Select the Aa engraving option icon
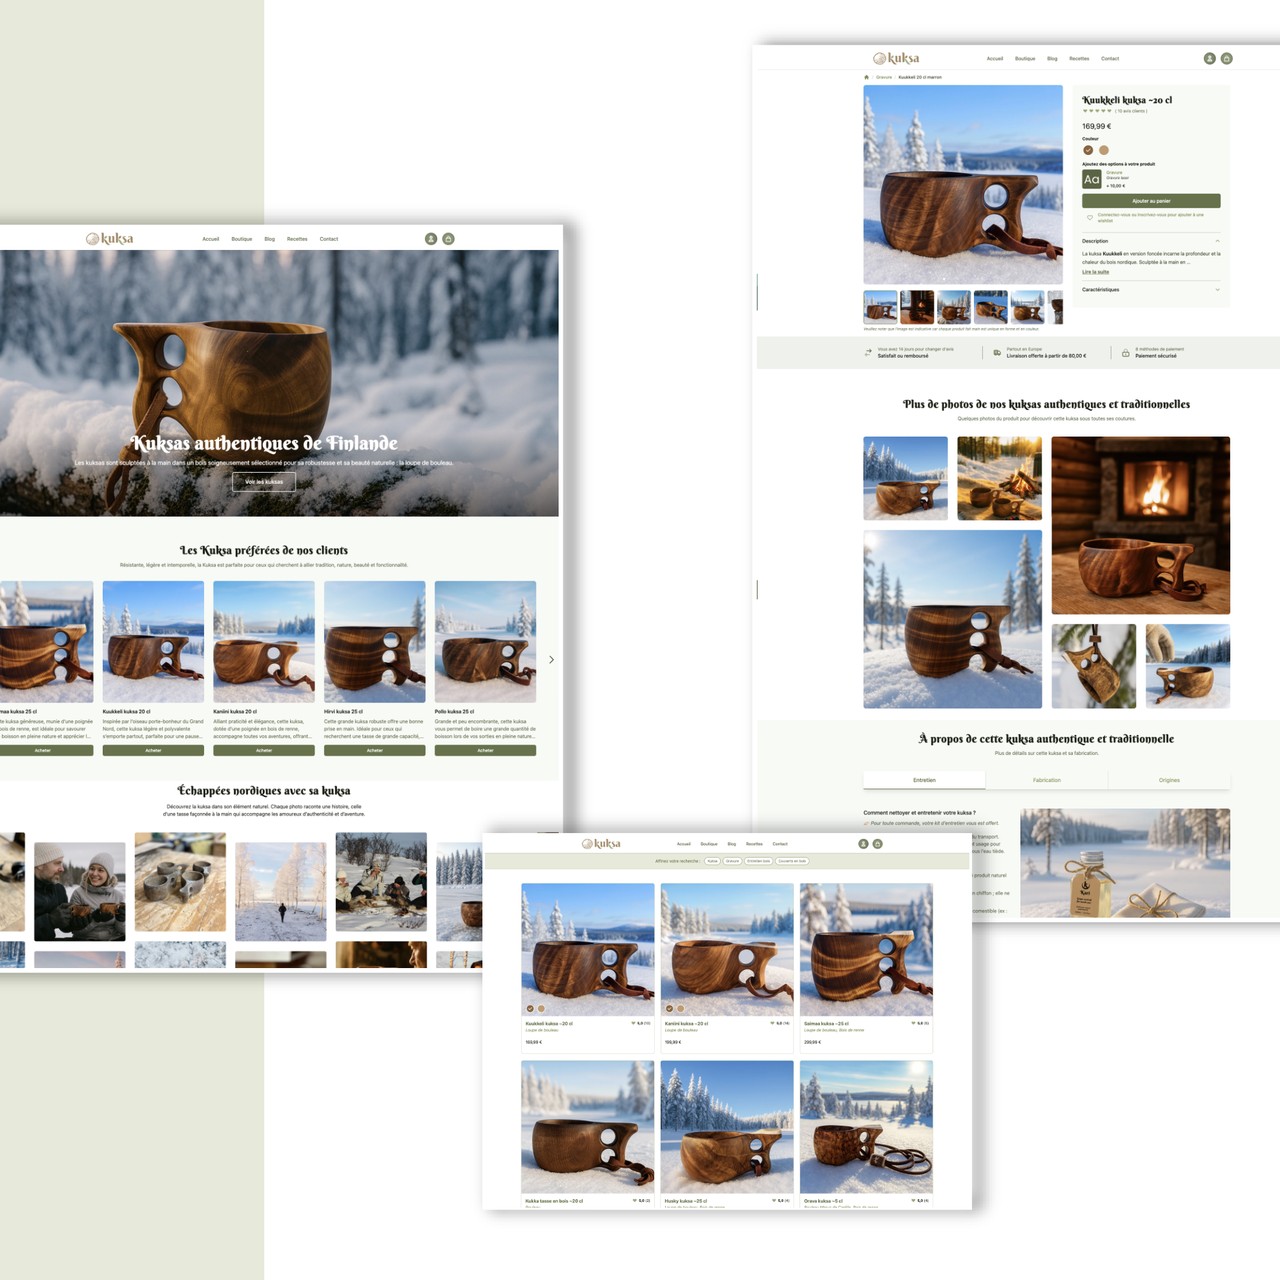The width and height of the screenshot is (1280, 1280). tap(1091, 179)
